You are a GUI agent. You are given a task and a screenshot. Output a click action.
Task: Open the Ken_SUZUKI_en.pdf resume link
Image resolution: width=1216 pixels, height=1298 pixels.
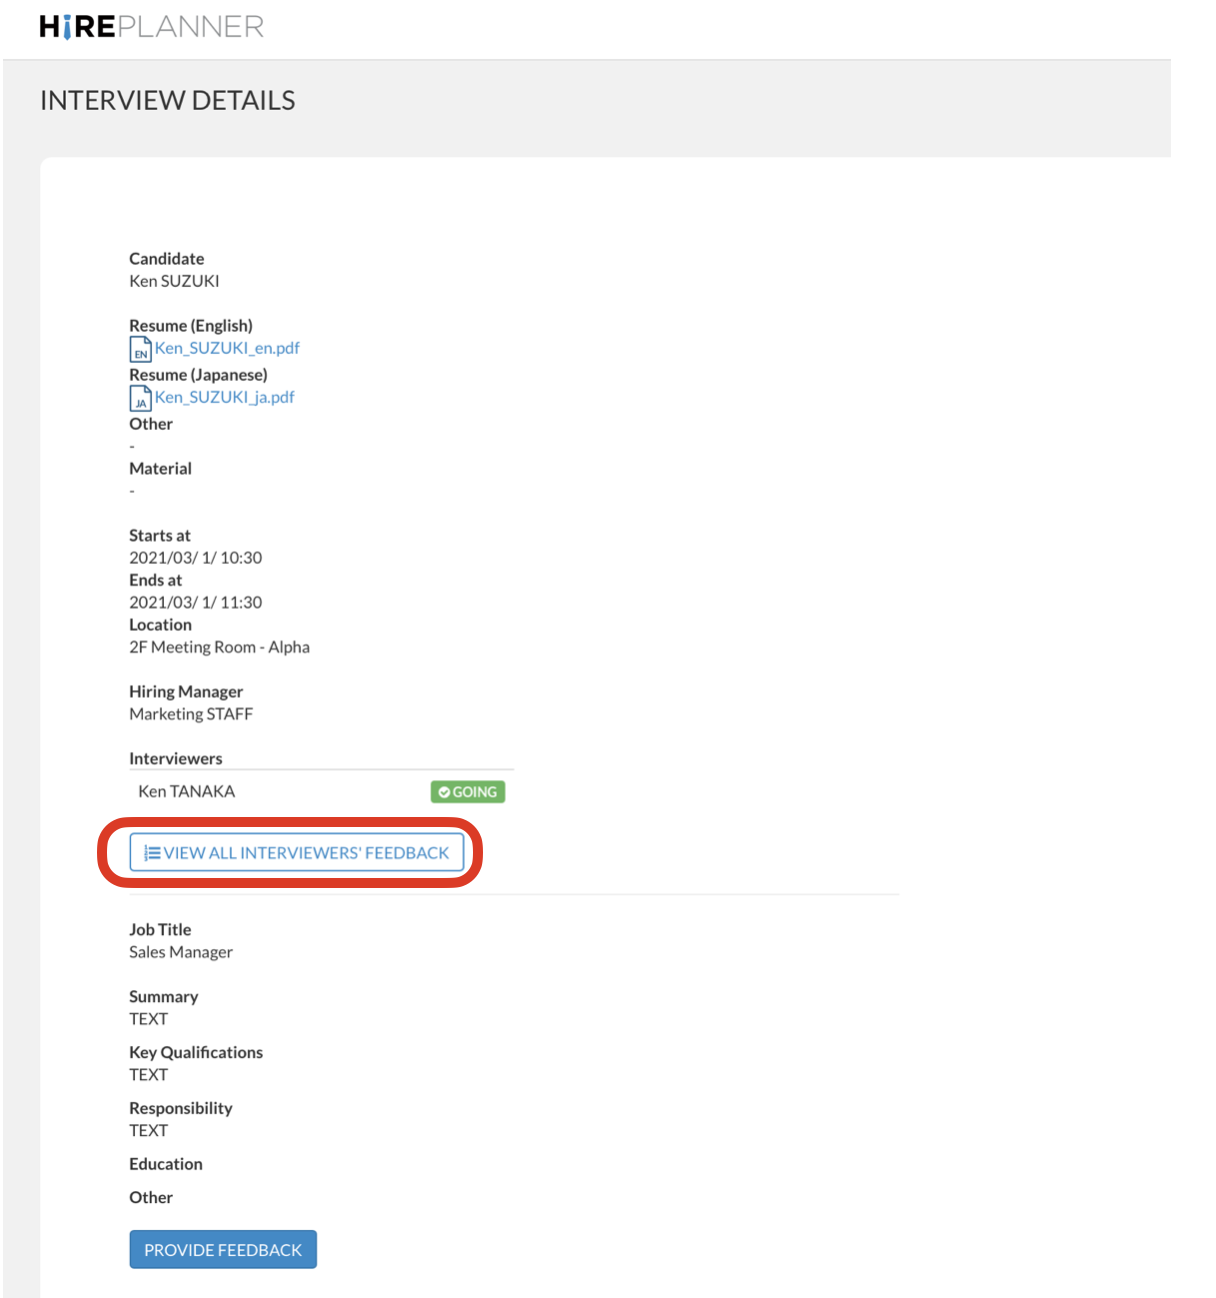(x=227, y=348)
